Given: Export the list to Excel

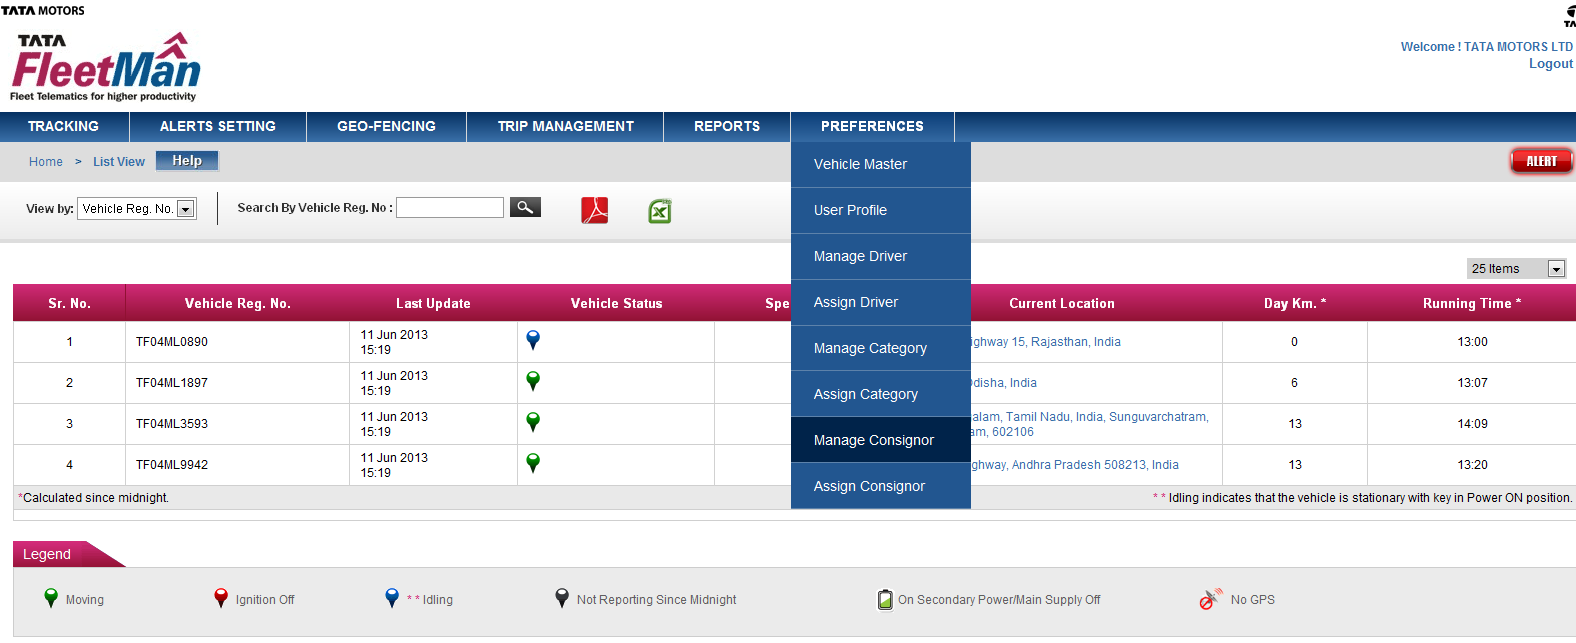Looking at the screenshot, I should pyautogui.click(x=660, y=211).
